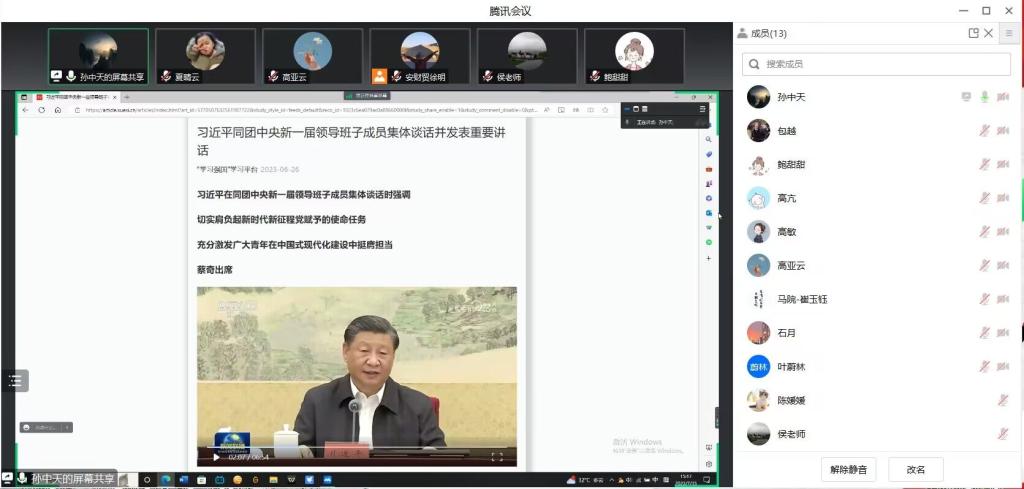The width and height of the screenshot is (1024, 489).
Task: Toggle 孙中天's green microphone icon
Action: click(984, 97)
